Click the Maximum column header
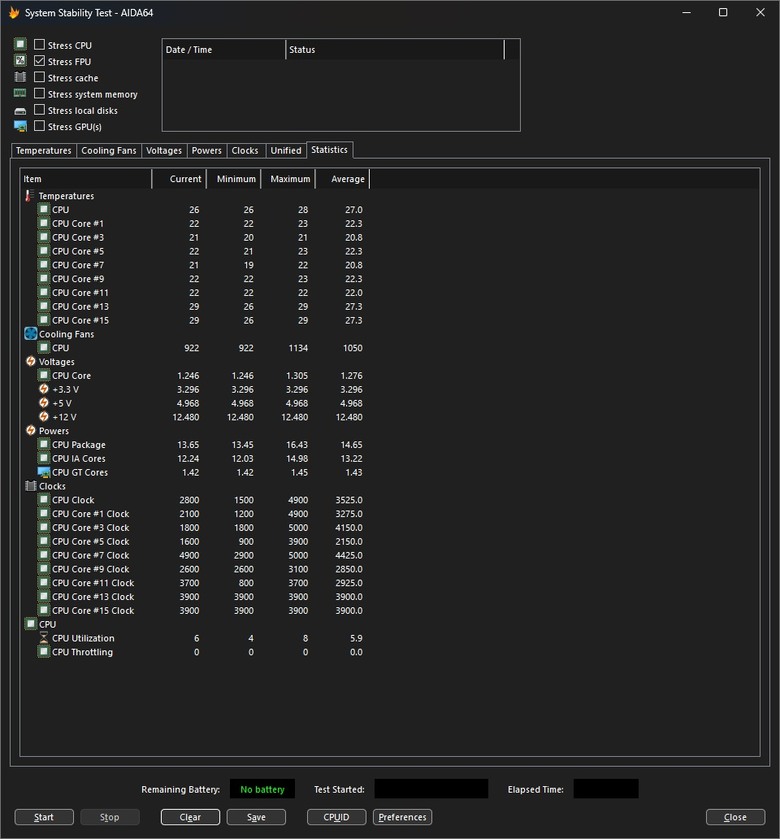 click(x=289, y=179)
